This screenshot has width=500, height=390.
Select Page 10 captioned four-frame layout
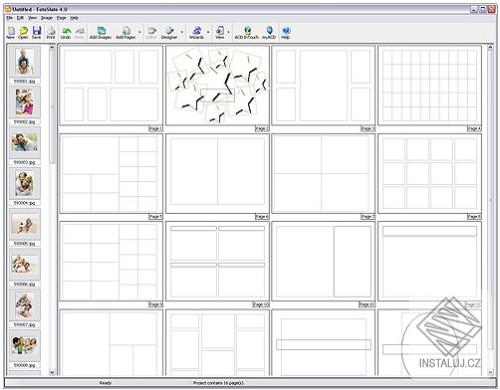pos(217,262)
